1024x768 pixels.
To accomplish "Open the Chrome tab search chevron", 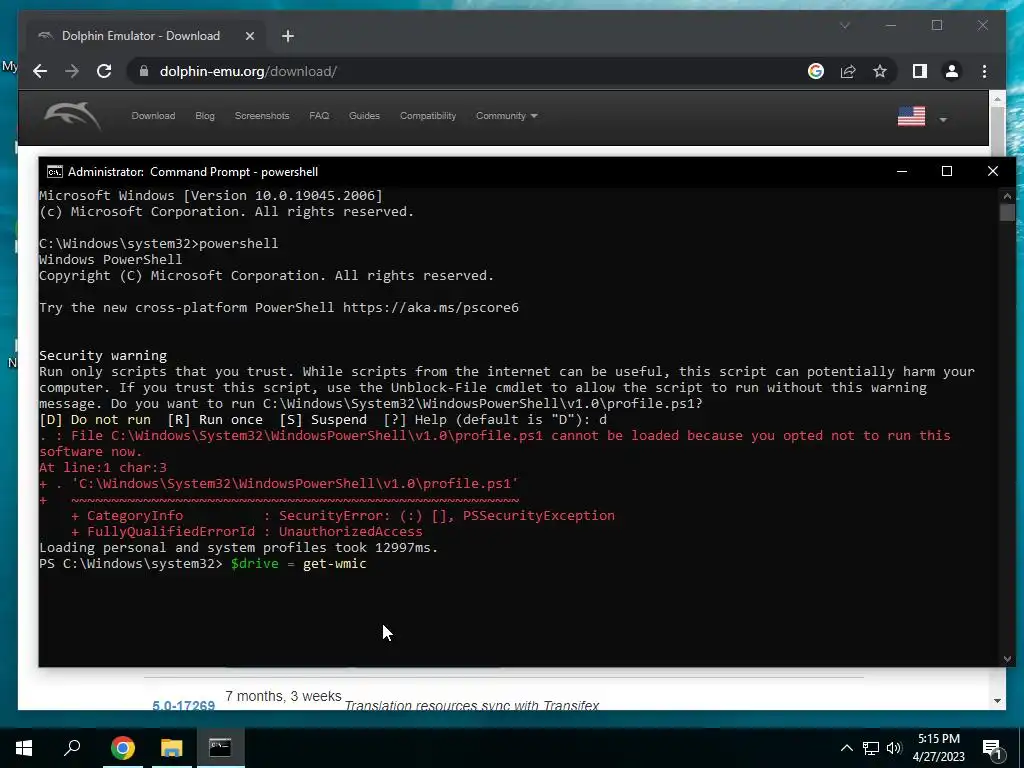I will tap(844, 25).
